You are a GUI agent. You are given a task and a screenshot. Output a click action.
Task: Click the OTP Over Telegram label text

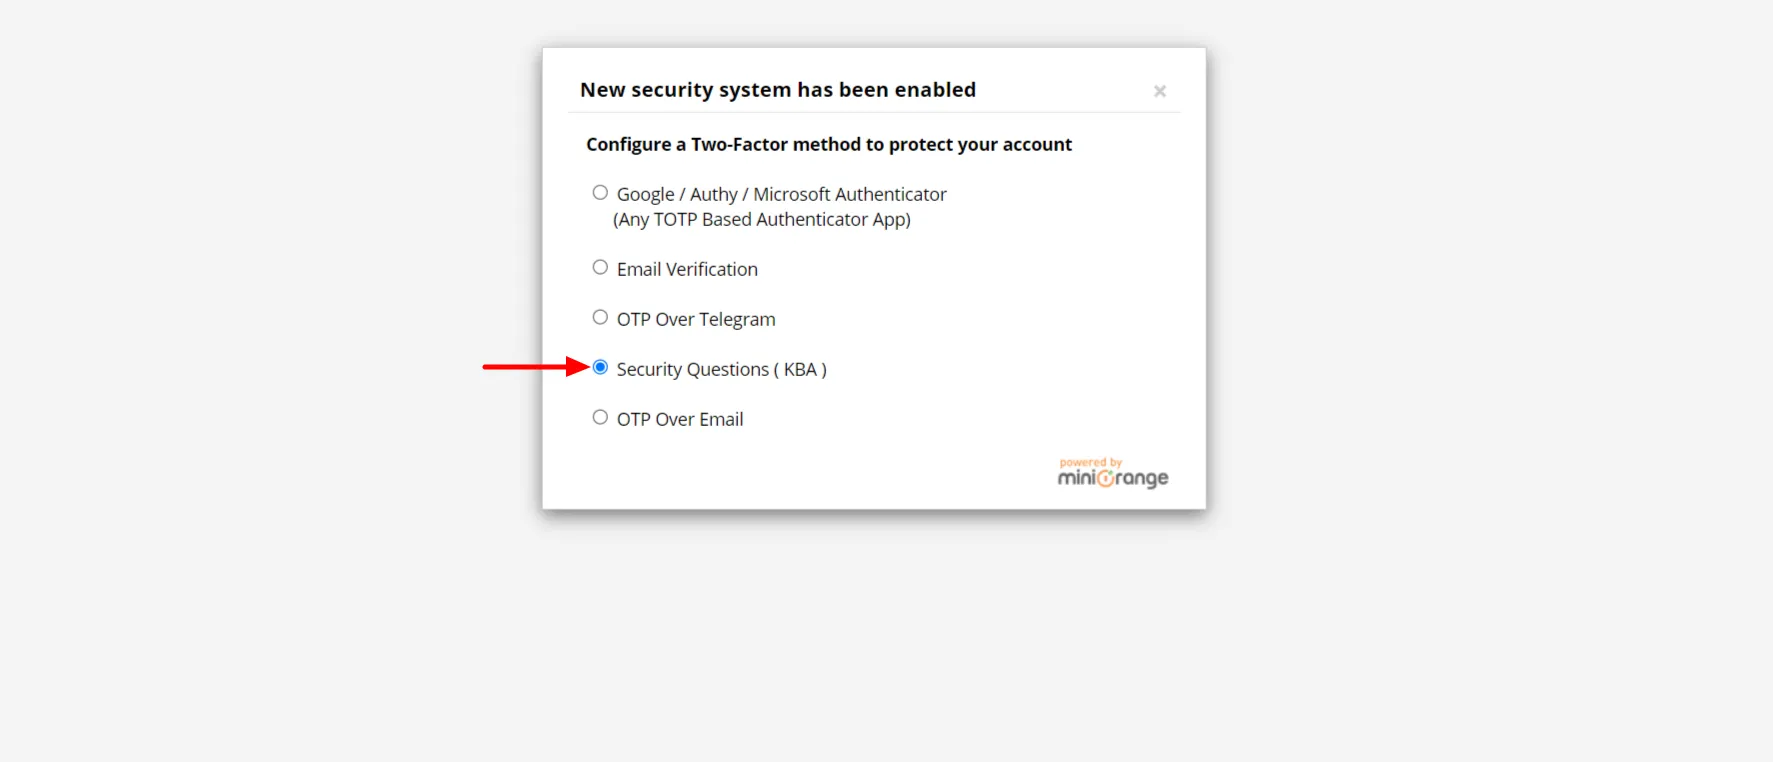tap(696, 318)
